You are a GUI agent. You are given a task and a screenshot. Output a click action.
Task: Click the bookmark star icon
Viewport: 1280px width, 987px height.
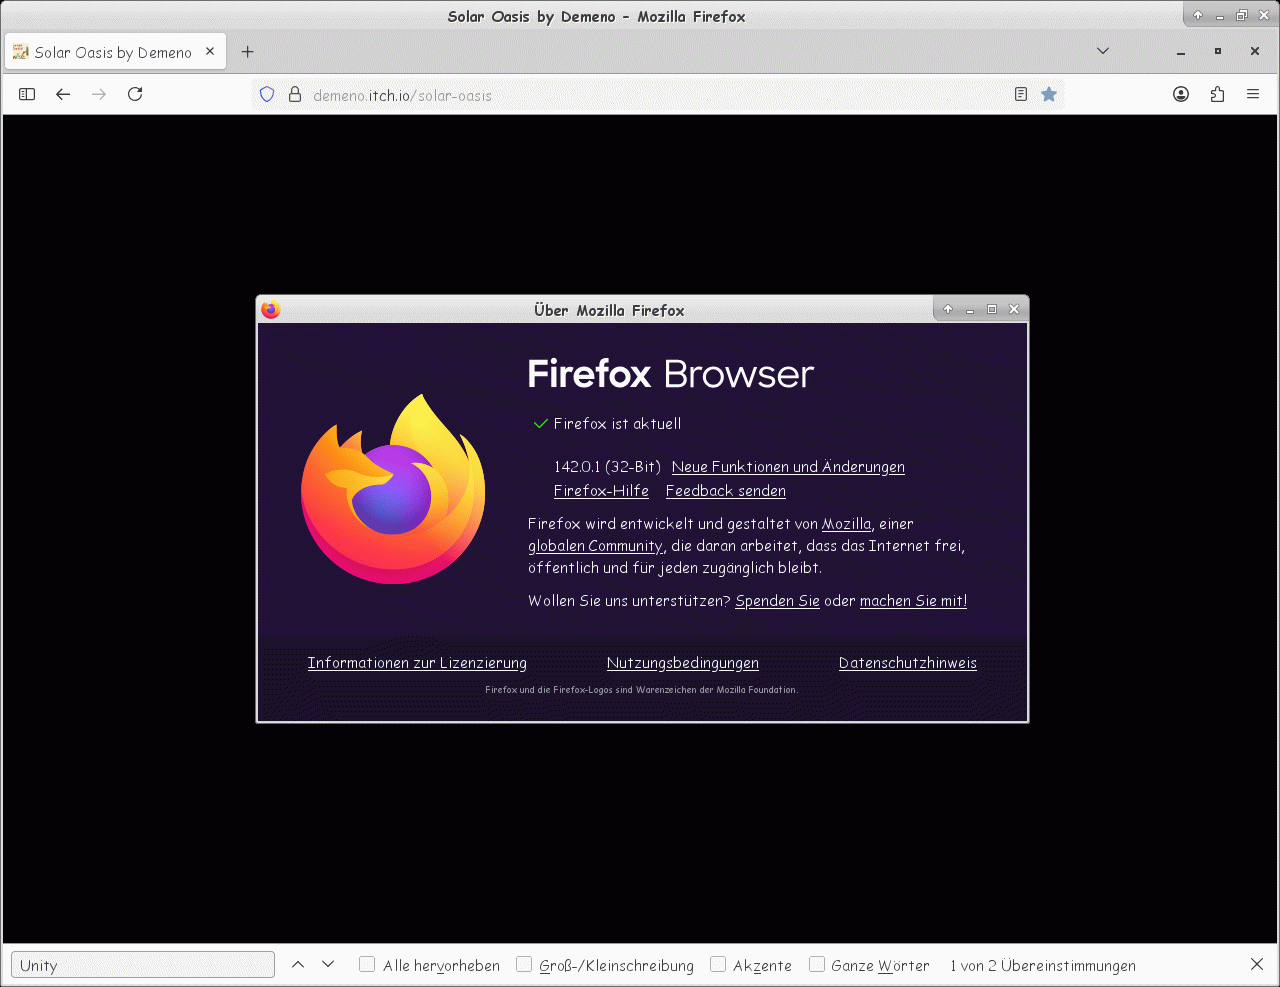(x=1049, y=94)
